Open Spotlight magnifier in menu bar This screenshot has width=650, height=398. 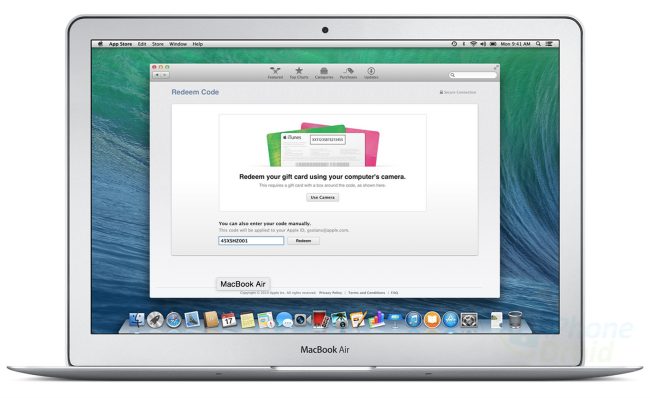538,44
